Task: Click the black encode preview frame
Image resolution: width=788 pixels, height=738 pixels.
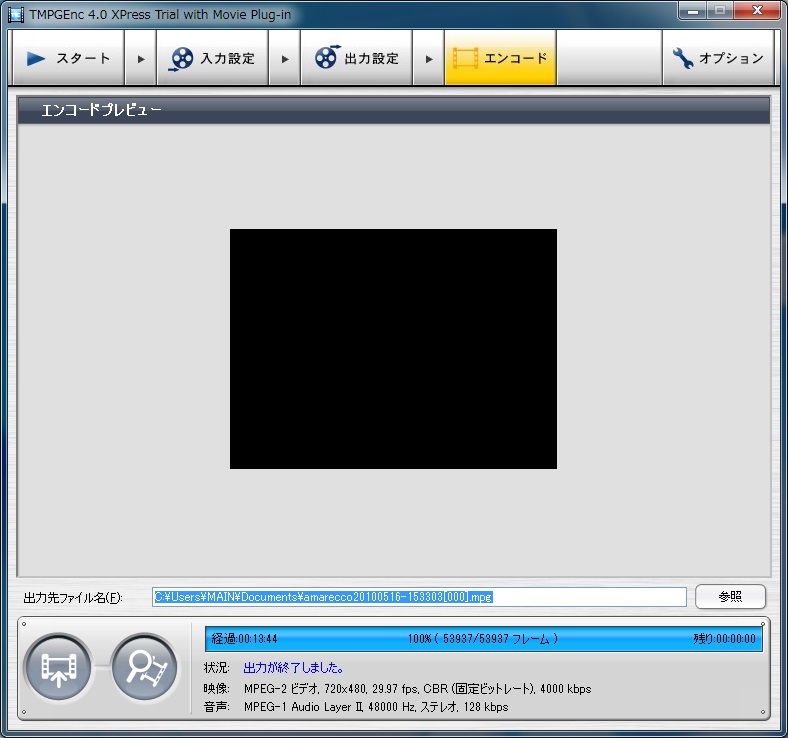Action: (393, 349)
